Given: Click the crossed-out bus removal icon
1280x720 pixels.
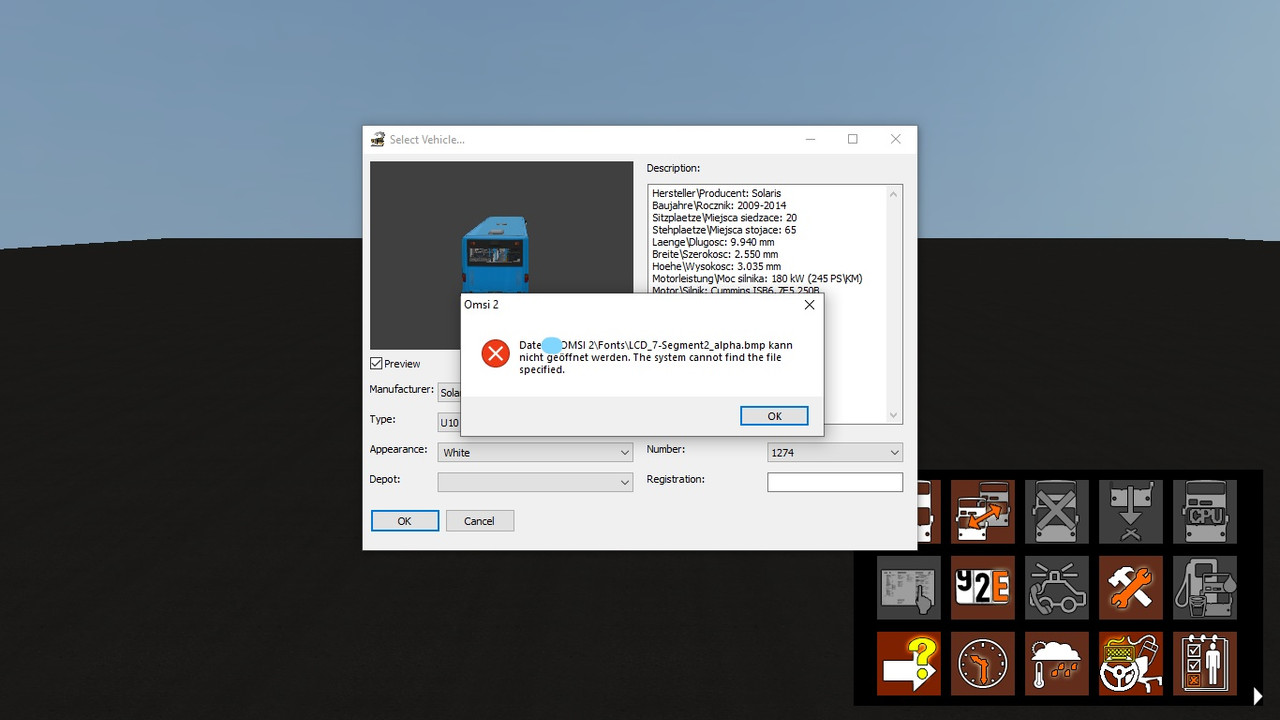Looking at the screenshot, I should coord(1057,512).
